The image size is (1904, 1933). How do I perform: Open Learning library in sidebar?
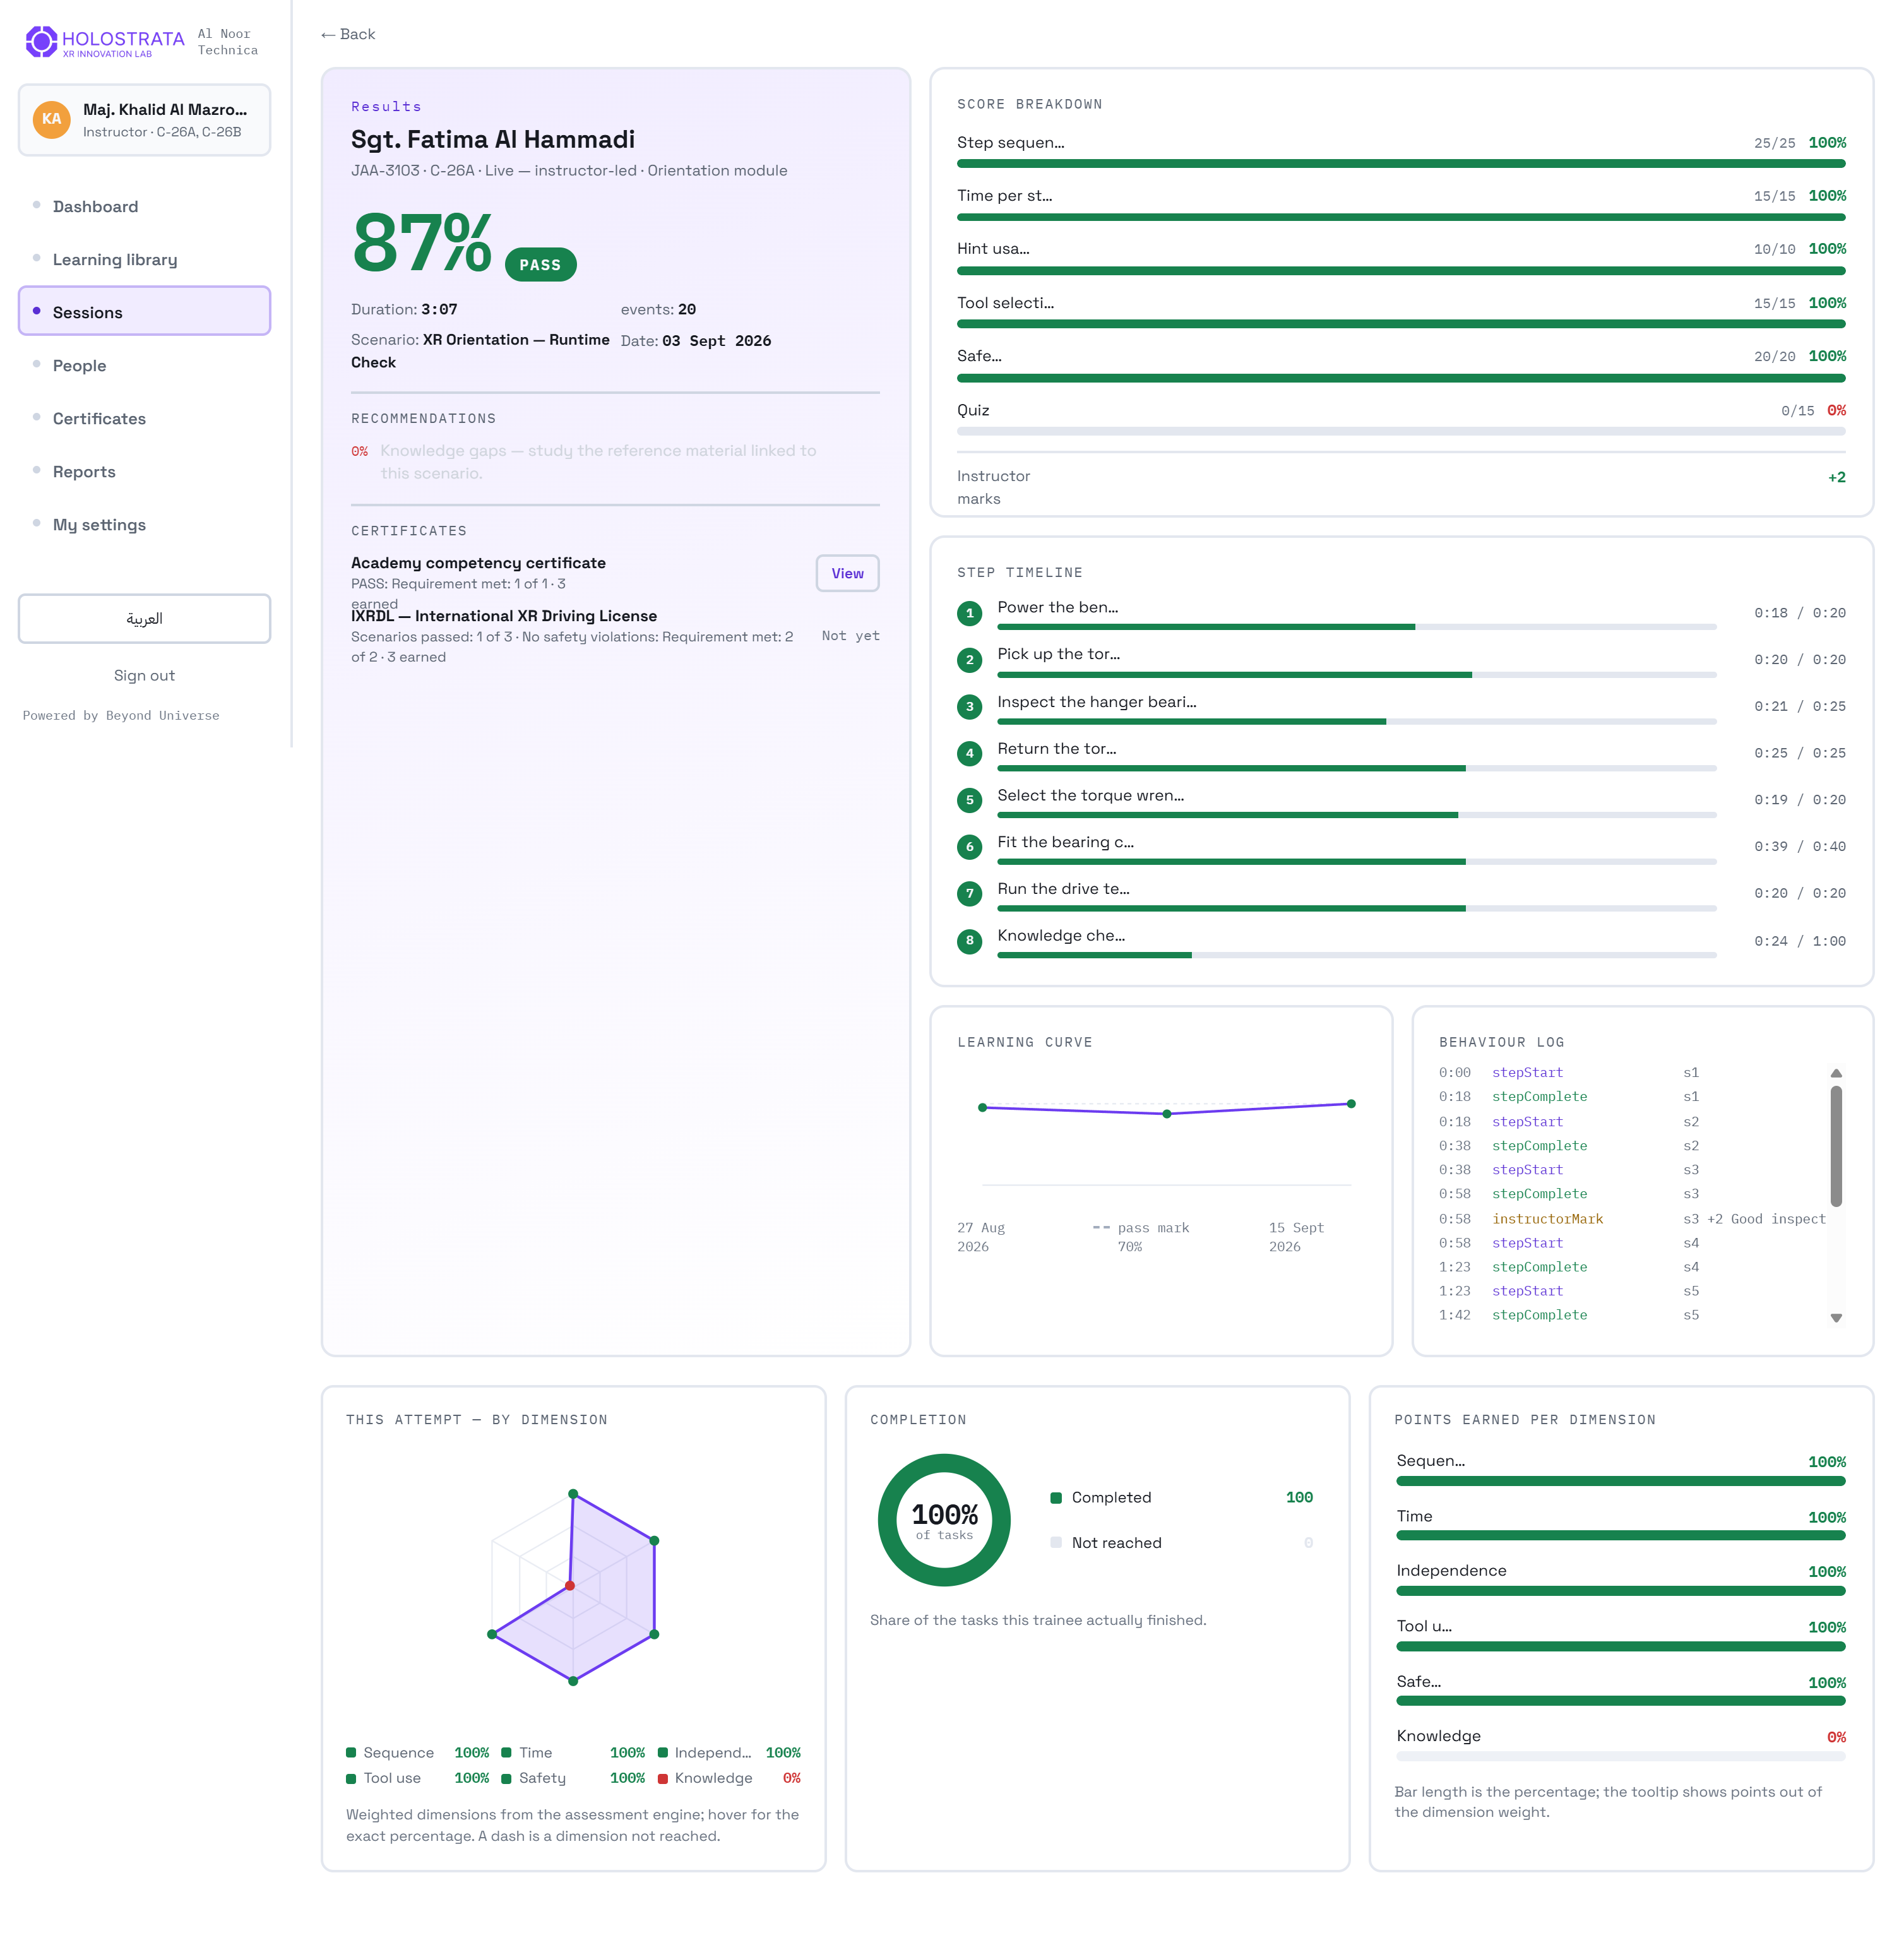click(x=144, y=259)
